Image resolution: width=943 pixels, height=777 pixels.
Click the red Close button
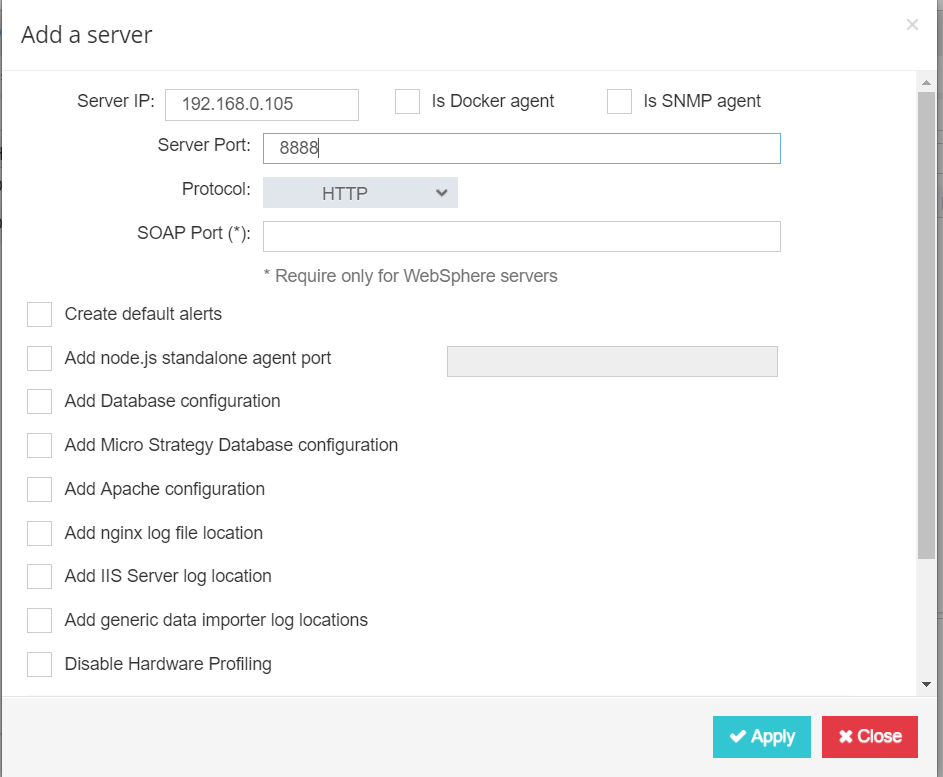click(869, 737)
